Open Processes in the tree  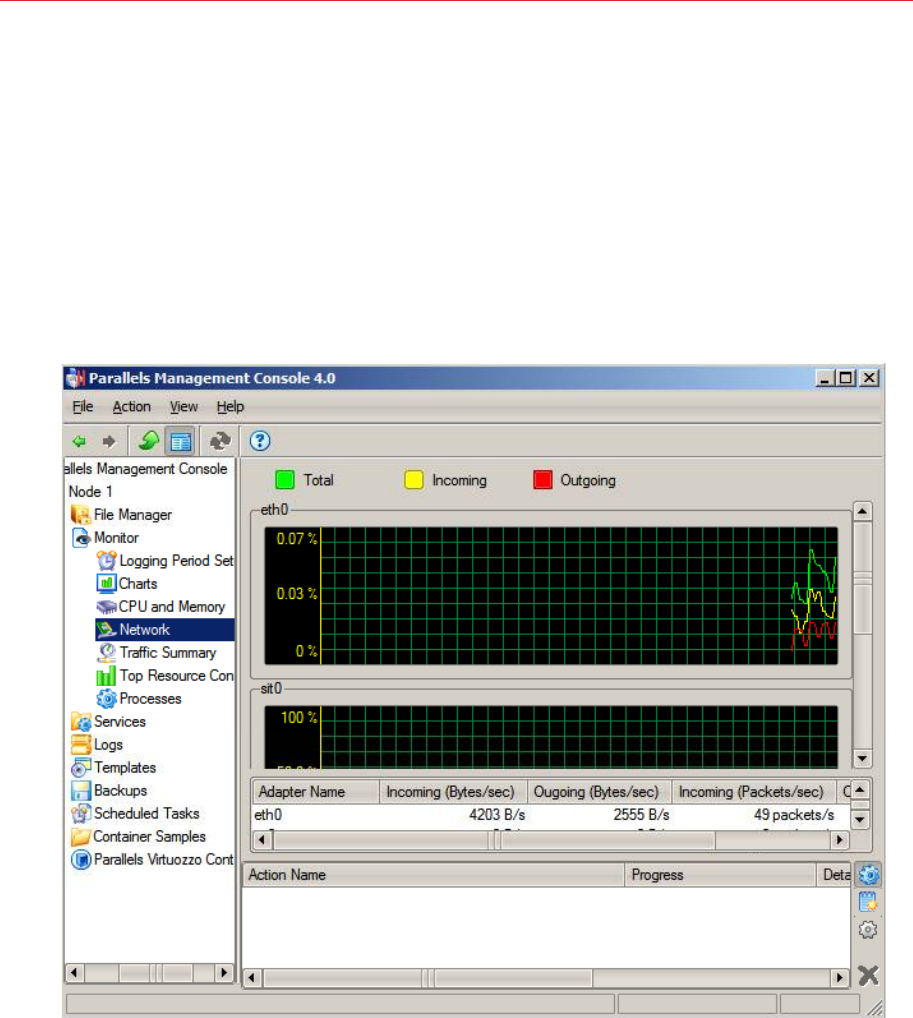150,699
